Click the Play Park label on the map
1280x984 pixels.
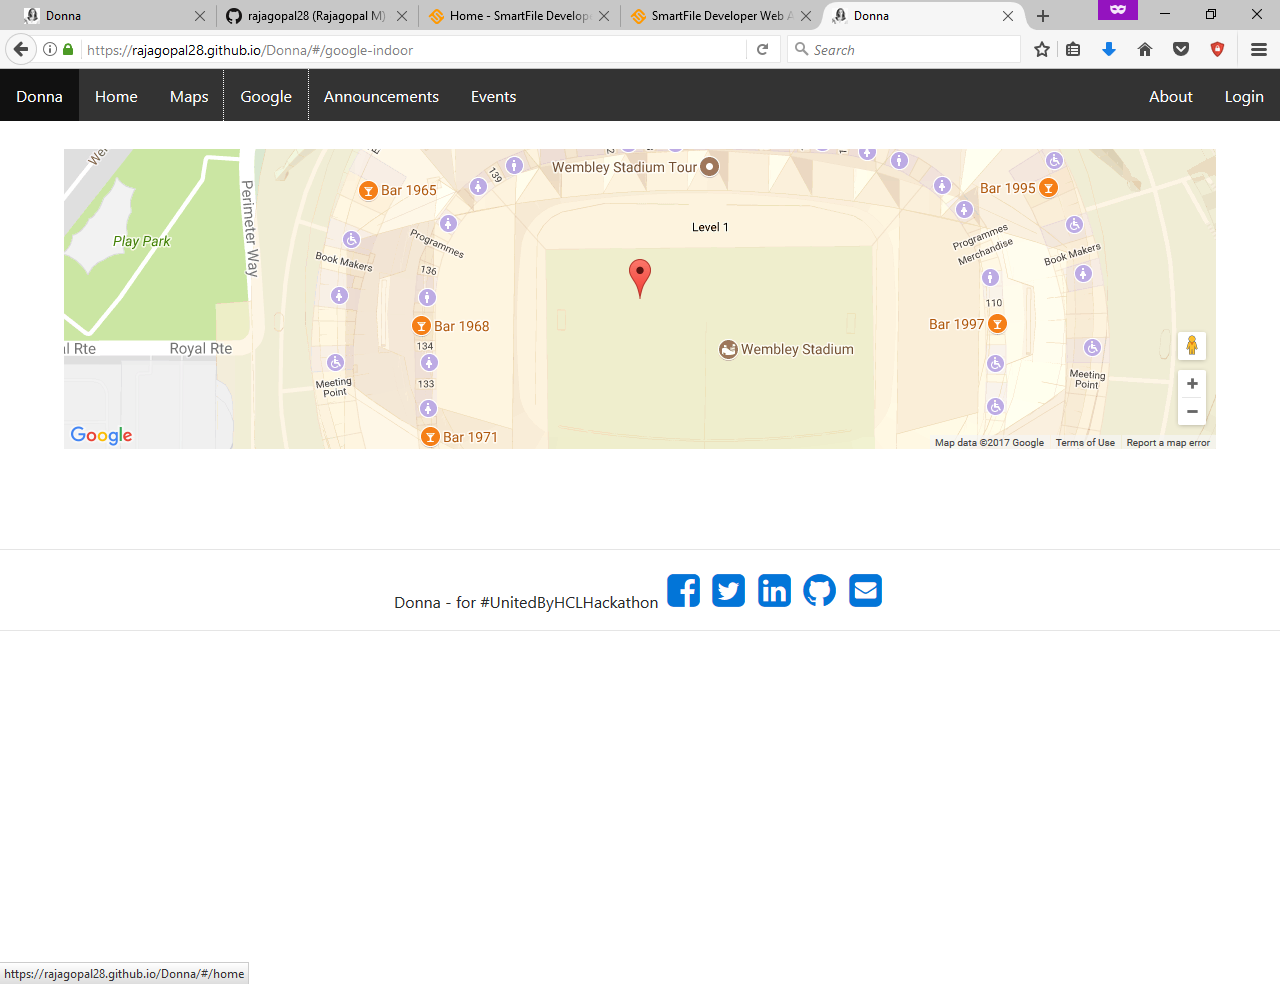(x=141, y=241)
